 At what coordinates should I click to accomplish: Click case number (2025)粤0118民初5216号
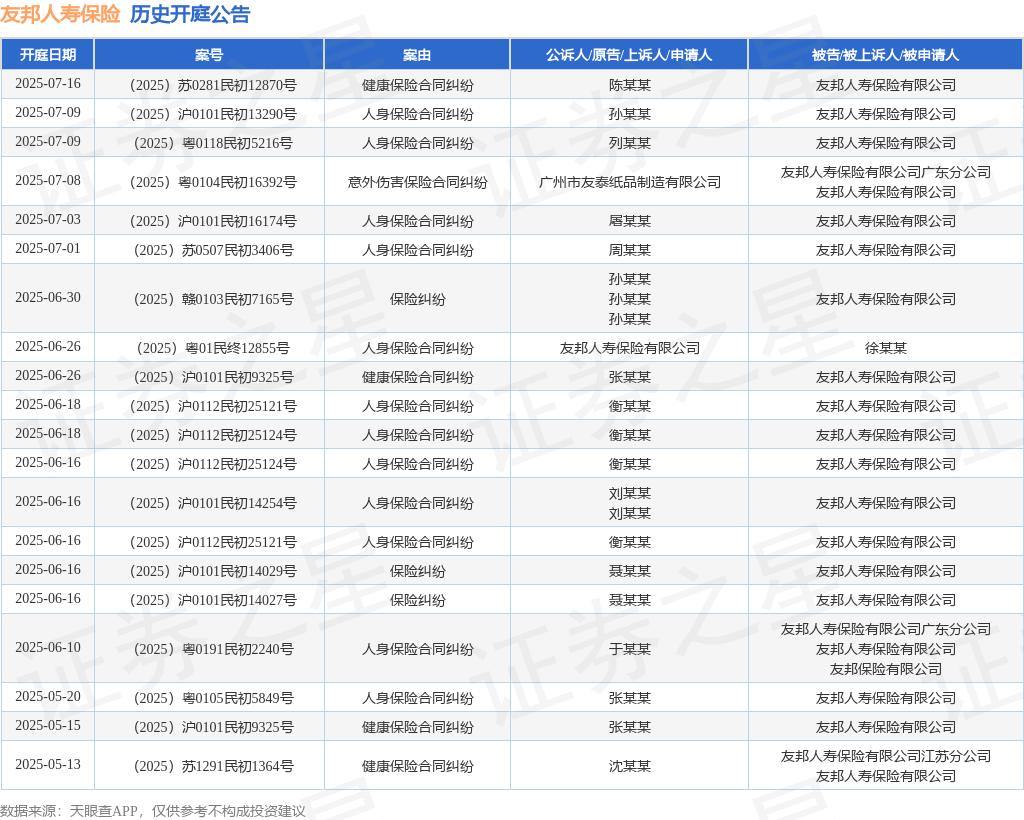(209, 143)
